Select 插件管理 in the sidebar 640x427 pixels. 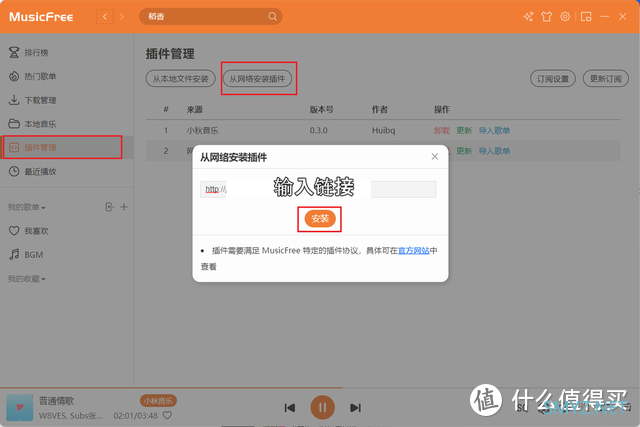[67, 147]
